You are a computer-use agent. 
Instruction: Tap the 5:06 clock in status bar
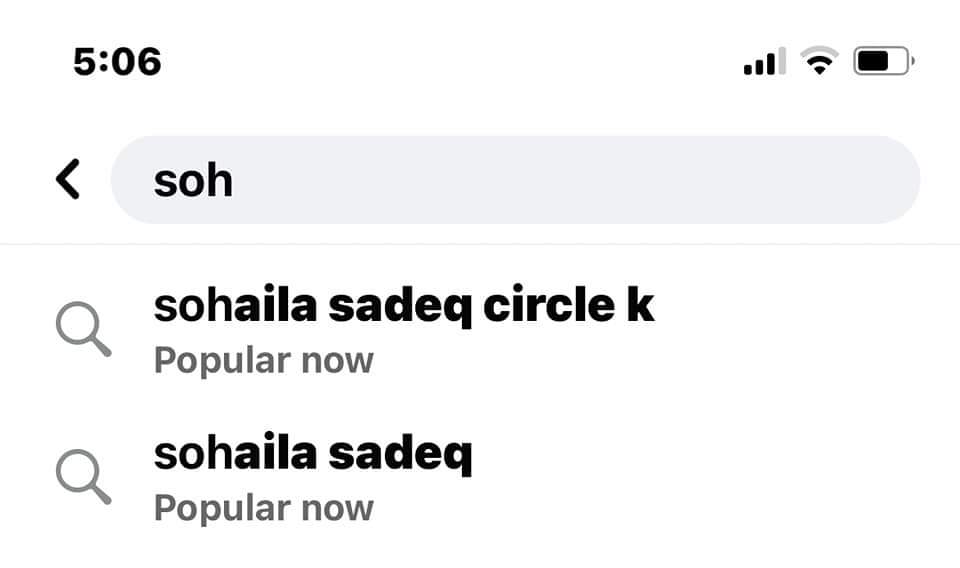[x=117, y=62]
